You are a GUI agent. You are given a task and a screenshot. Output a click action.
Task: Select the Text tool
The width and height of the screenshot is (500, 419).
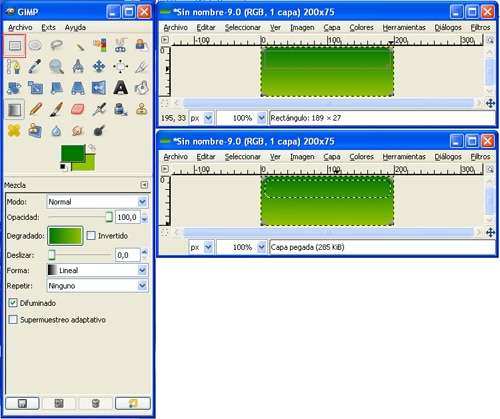tap(120, 88)
